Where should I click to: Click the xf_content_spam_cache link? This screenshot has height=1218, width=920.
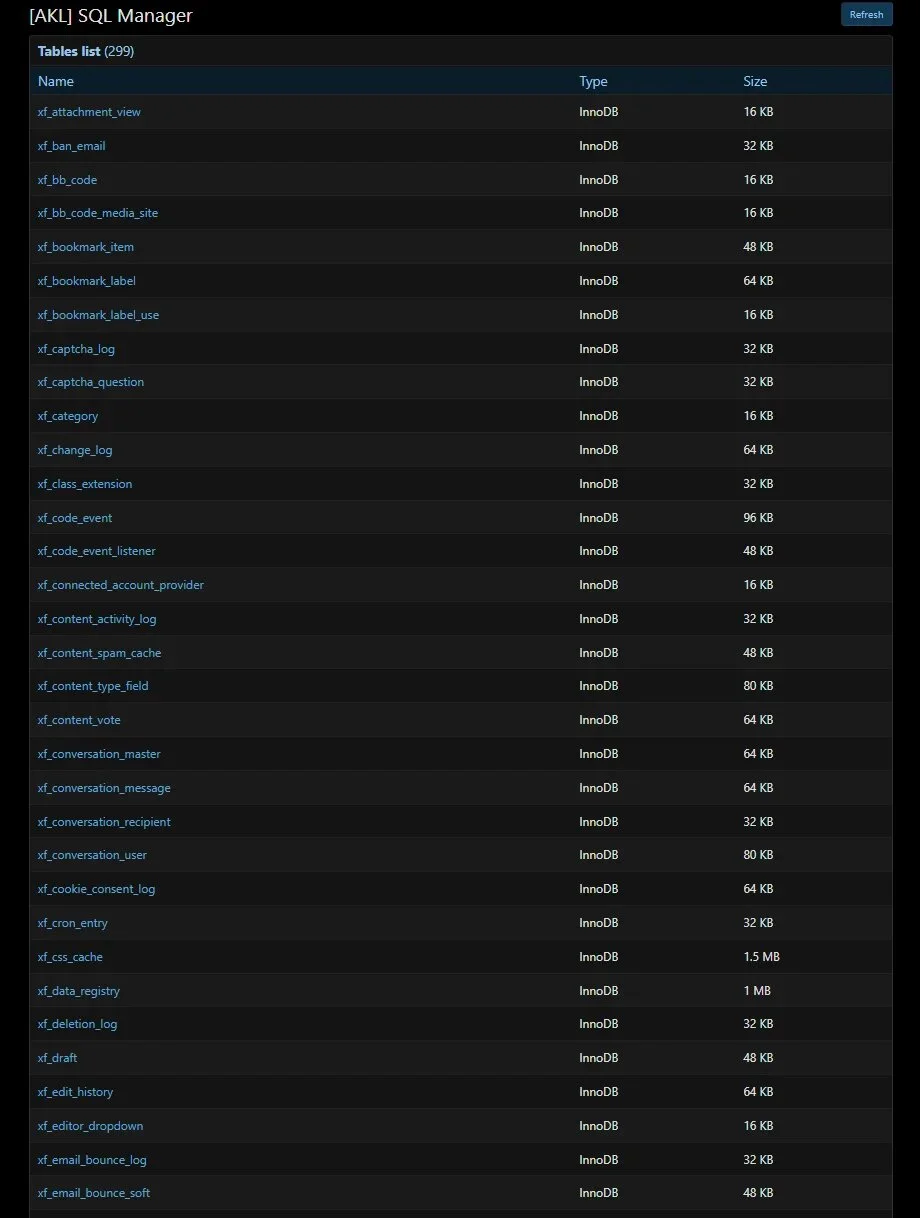(x=99, y=653)
